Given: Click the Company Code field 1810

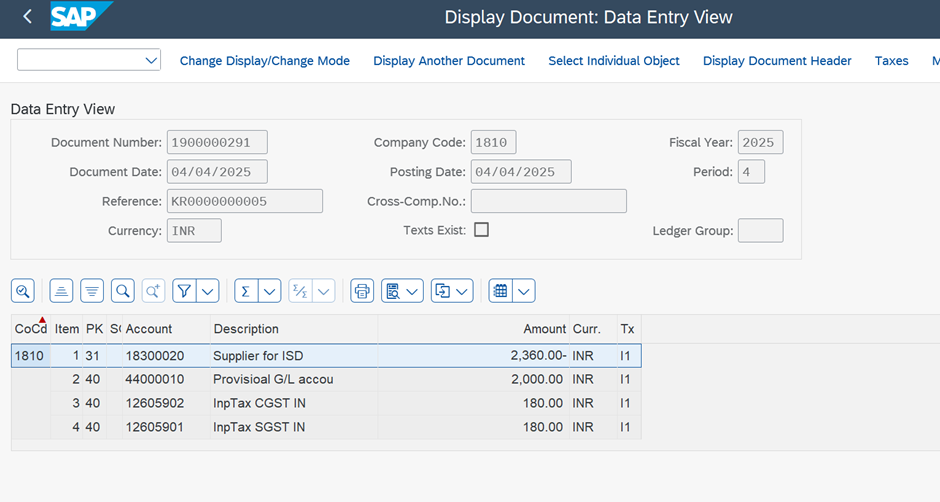Looking at the screenshot, I should click(x=493, y=142).
